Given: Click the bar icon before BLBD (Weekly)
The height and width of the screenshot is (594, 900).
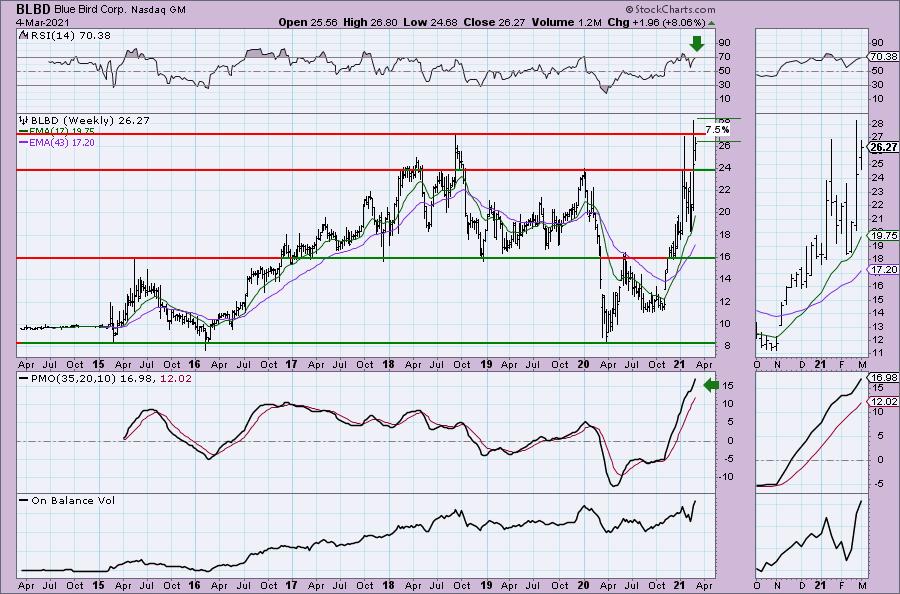Looking at the screenshot, I should [x=24, y=121].
